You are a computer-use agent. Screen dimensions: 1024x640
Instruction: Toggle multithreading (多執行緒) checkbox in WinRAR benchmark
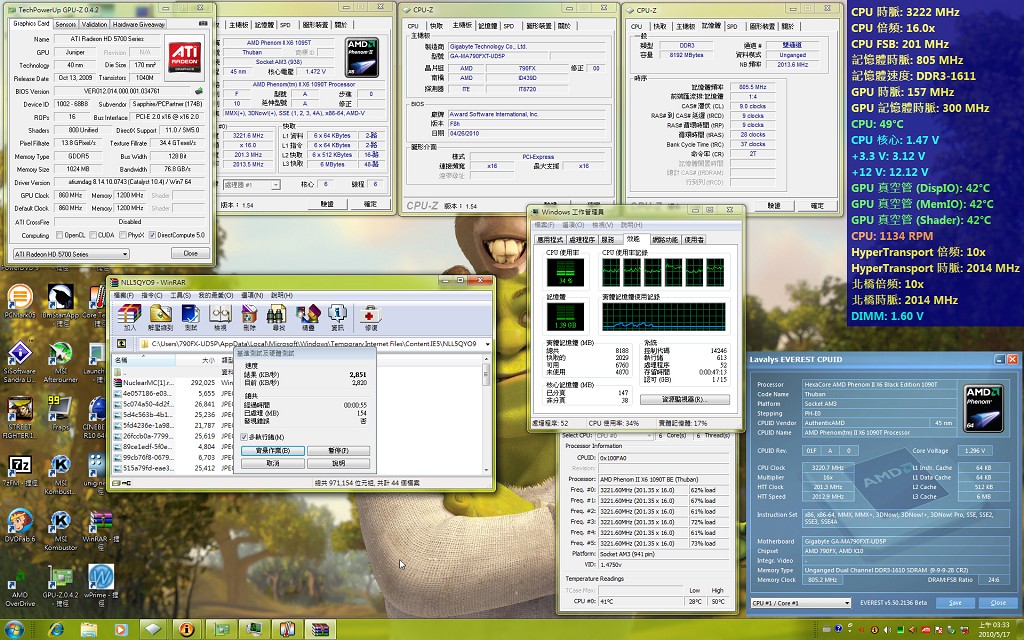(x=244, y=437)
